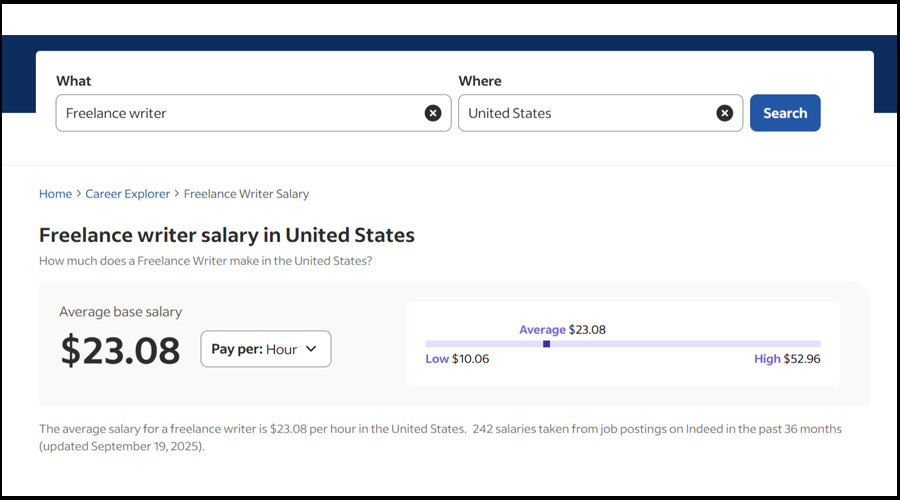Click the salary description paragraph with update date
900x500 pixels.
(440, 437)
